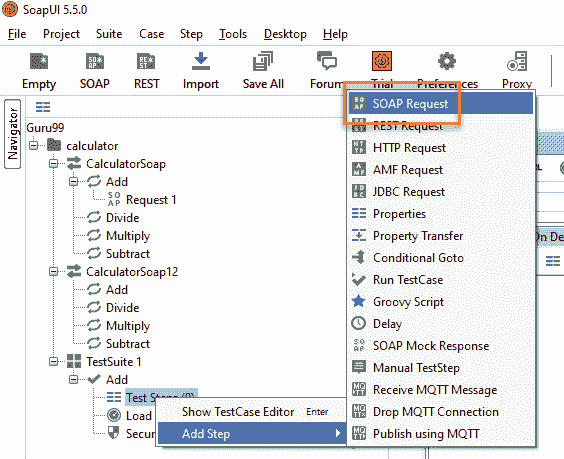The width and height of the screenshot is (564, 459).
Task: Click the Manual TestStep icon
Action: pos(359,367)
